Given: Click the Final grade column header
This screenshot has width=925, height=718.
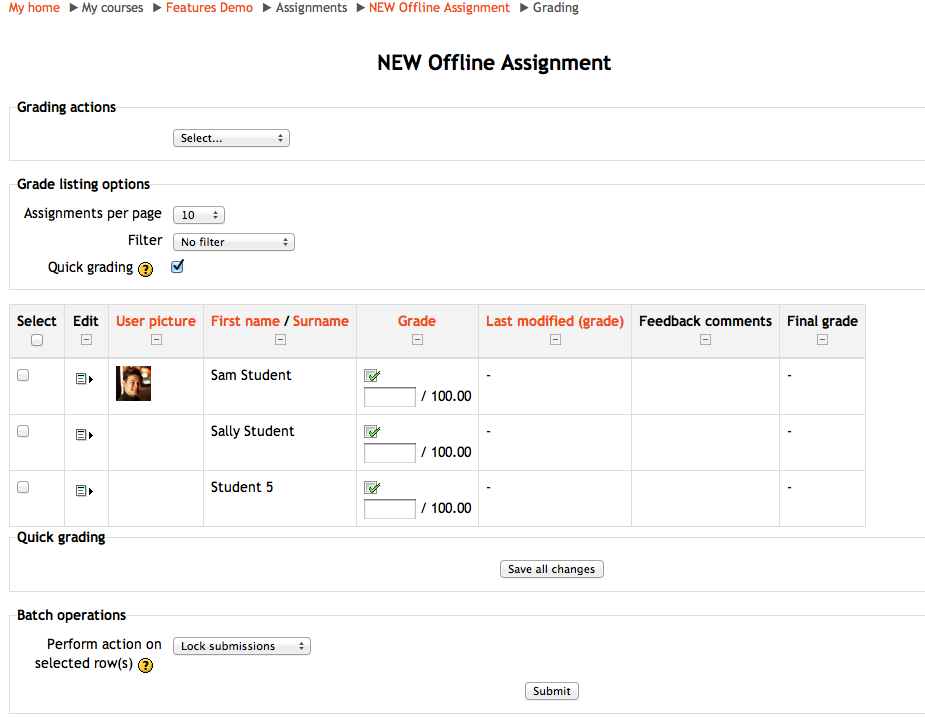Looking at the screenshot, I should click(822, 321).
